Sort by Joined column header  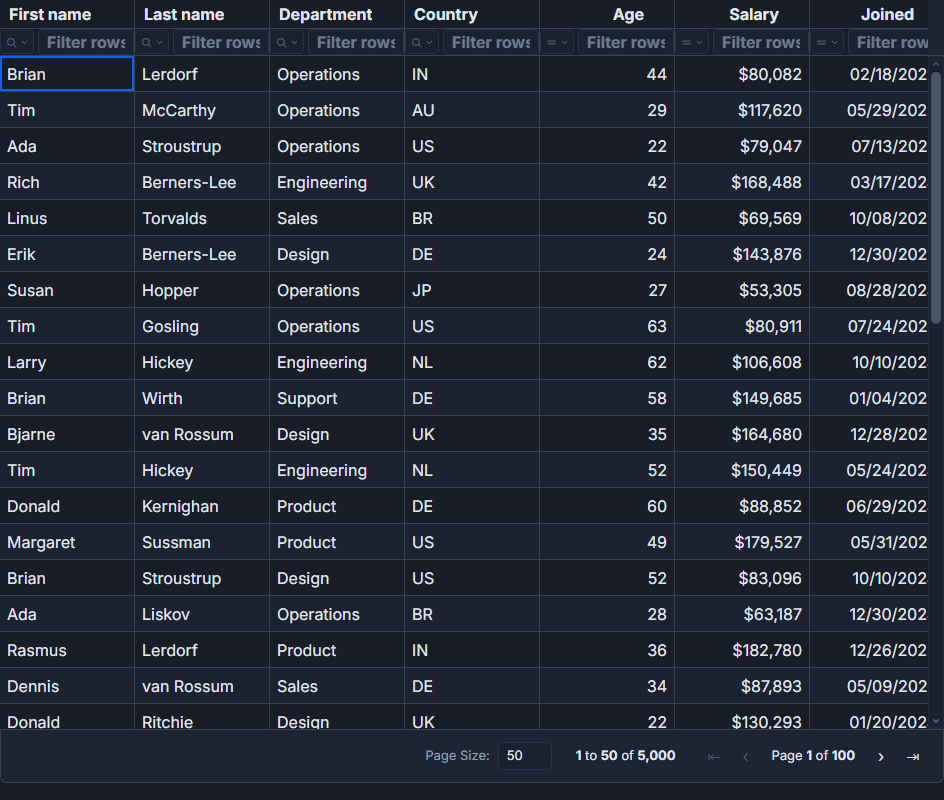pyautogui.click(x=869, y=14)
